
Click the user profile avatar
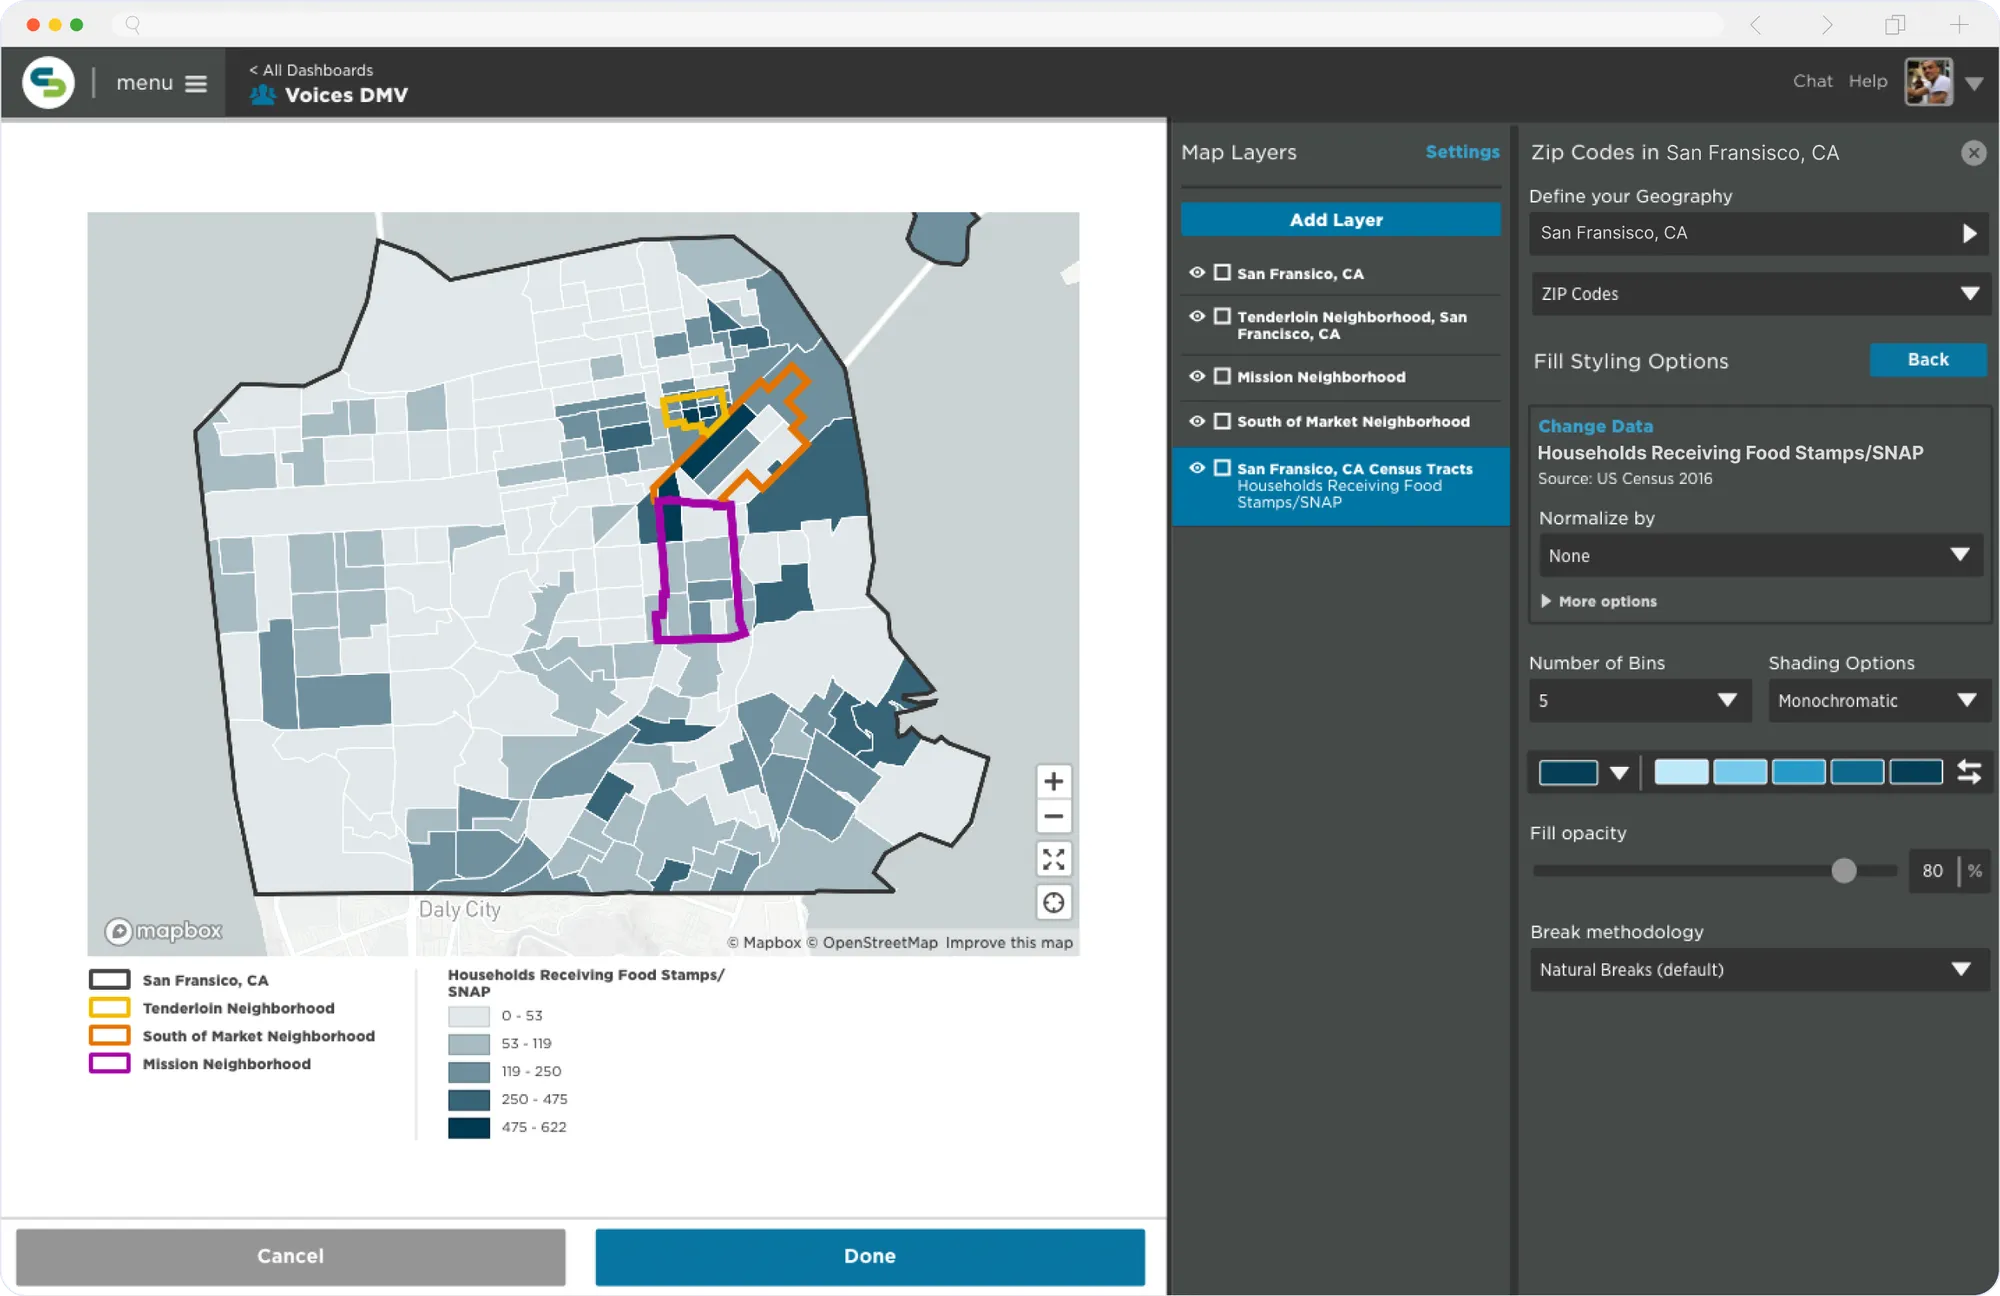[1928, 82]
